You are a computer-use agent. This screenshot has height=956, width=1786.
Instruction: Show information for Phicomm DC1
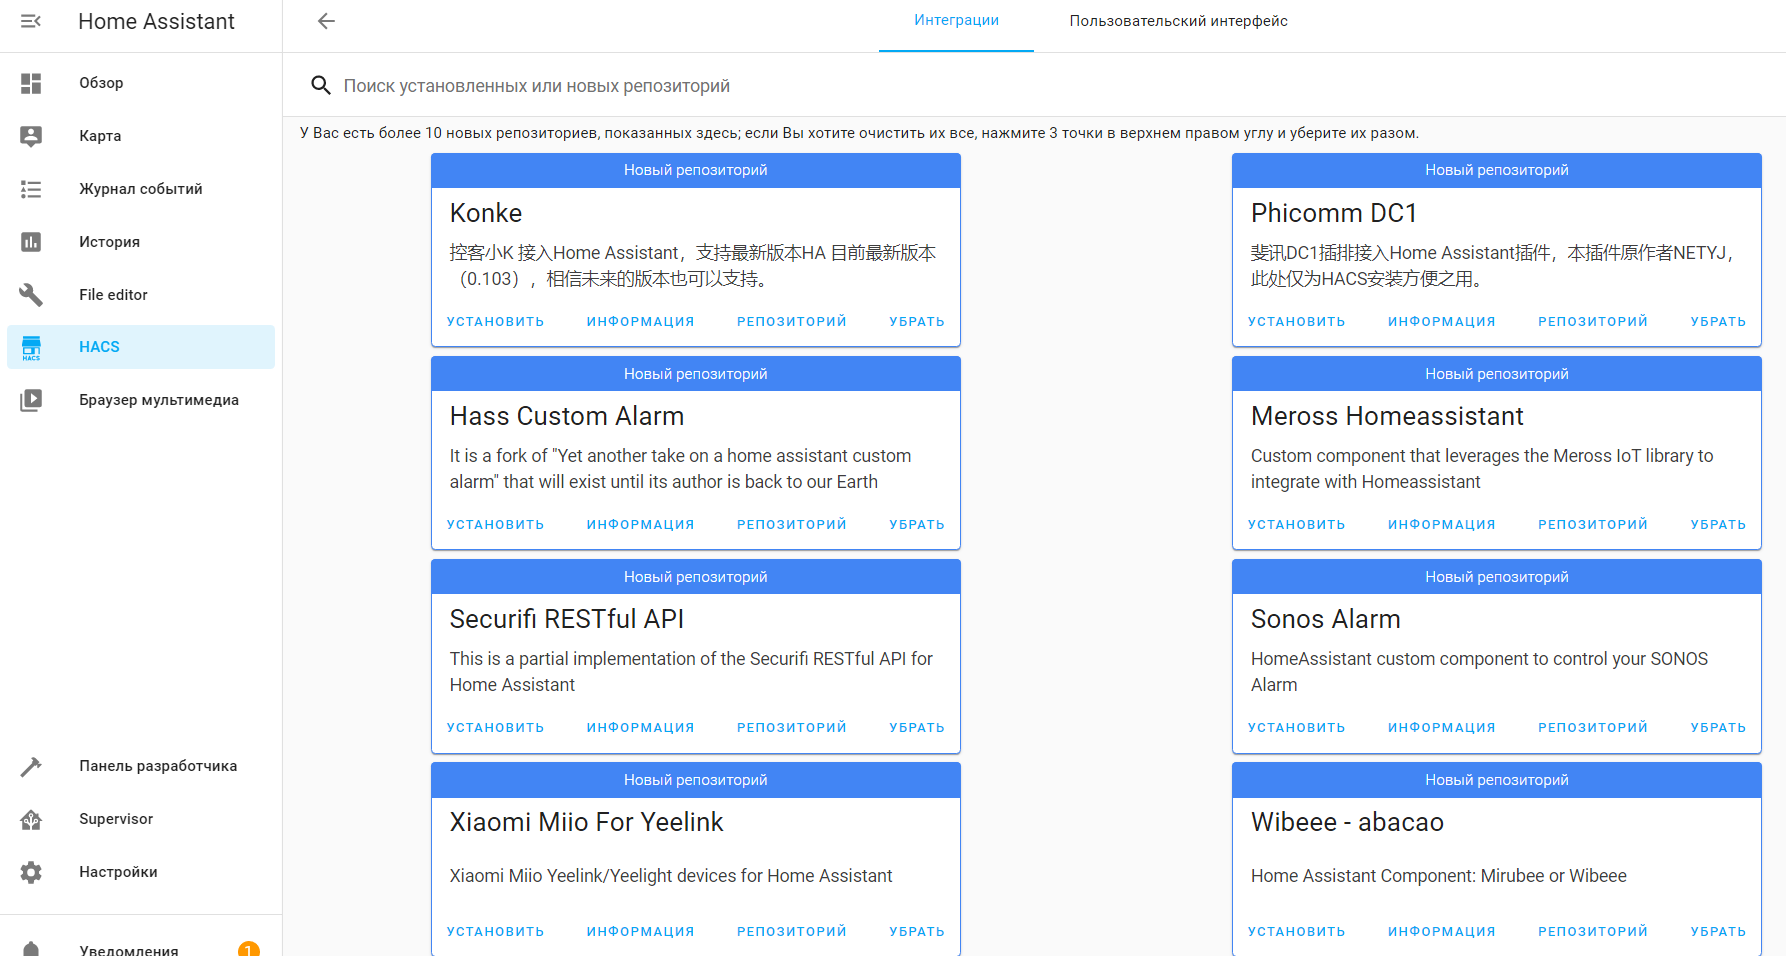pyautogui.click(x=1441, y=322)
